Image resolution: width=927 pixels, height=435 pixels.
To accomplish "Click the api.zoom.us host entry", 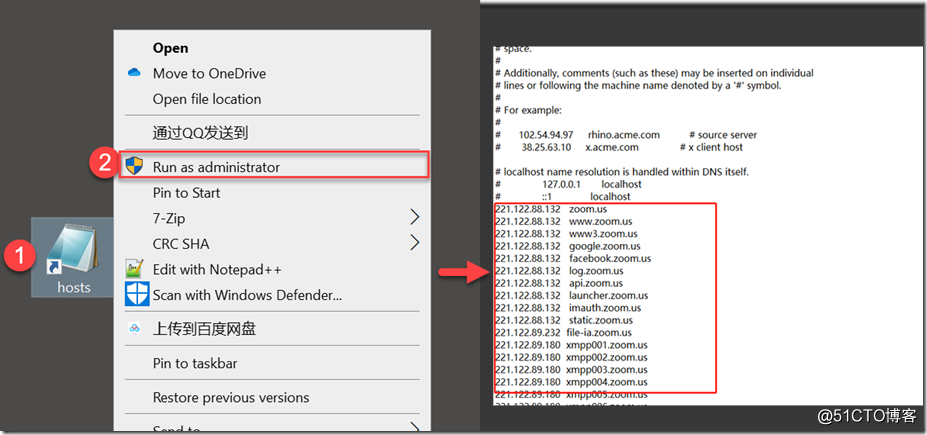I will (x=559, y=283).
